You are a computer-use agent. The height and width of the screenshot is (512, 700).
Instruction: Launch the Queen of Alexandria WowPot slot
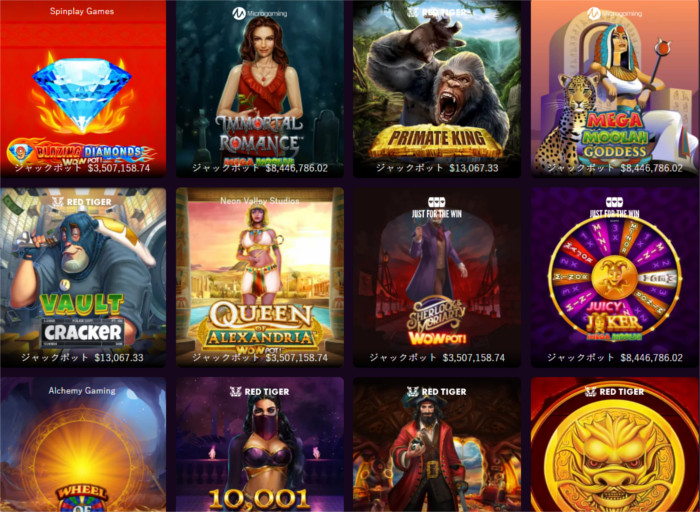260,277
